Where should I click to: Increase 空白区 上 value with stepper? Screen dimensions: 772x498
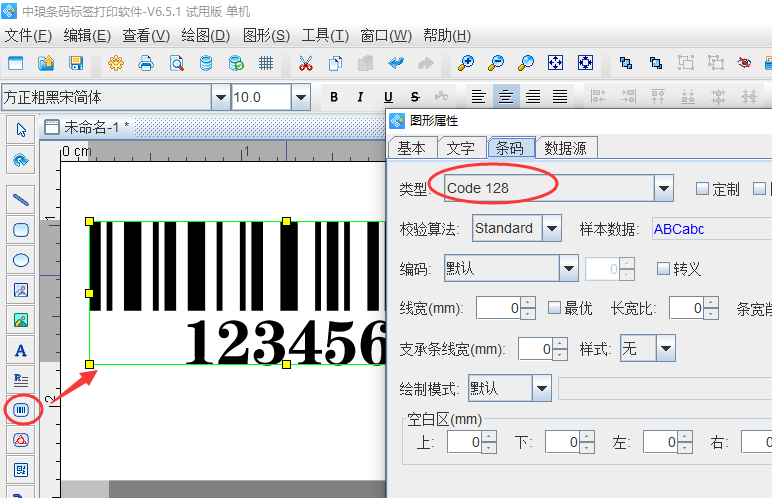(489, 436)
